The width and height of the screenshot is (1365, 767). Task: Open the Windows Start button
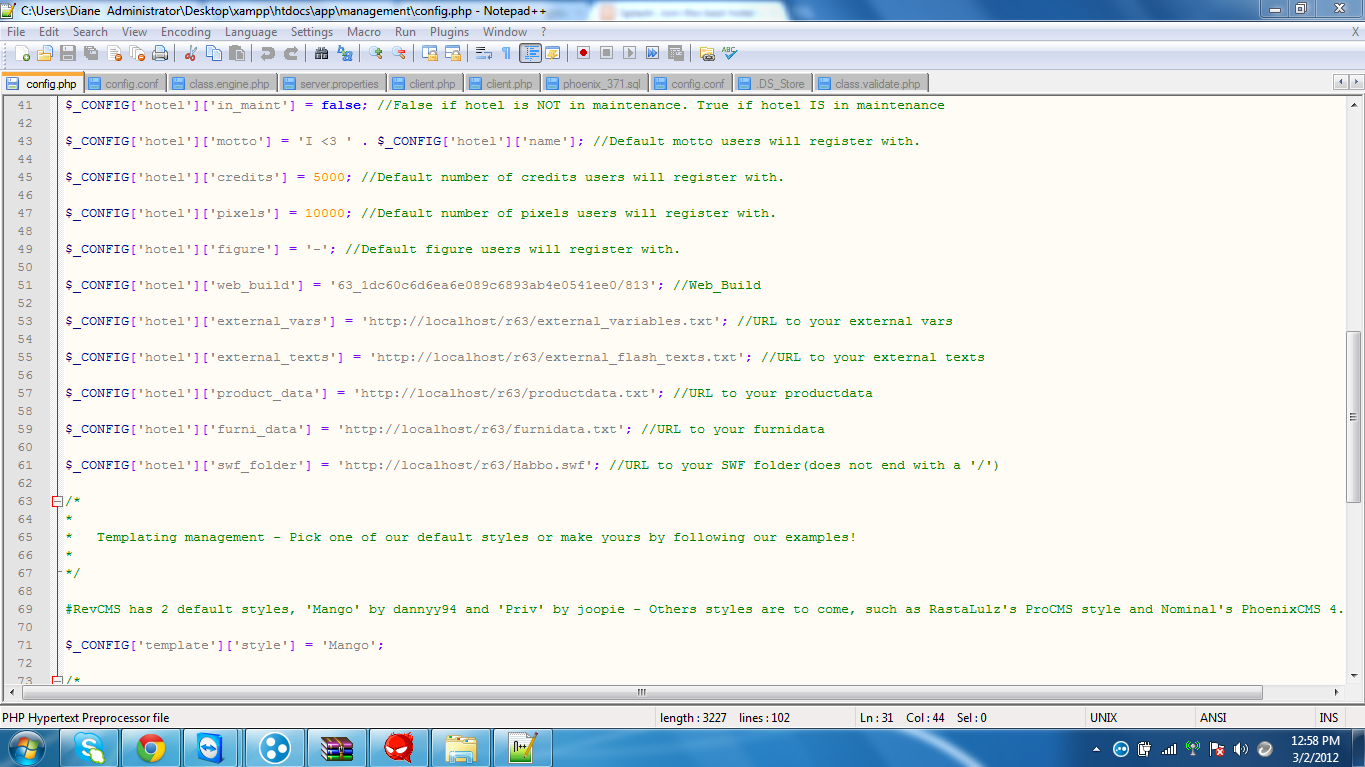(x=26, y=748)
